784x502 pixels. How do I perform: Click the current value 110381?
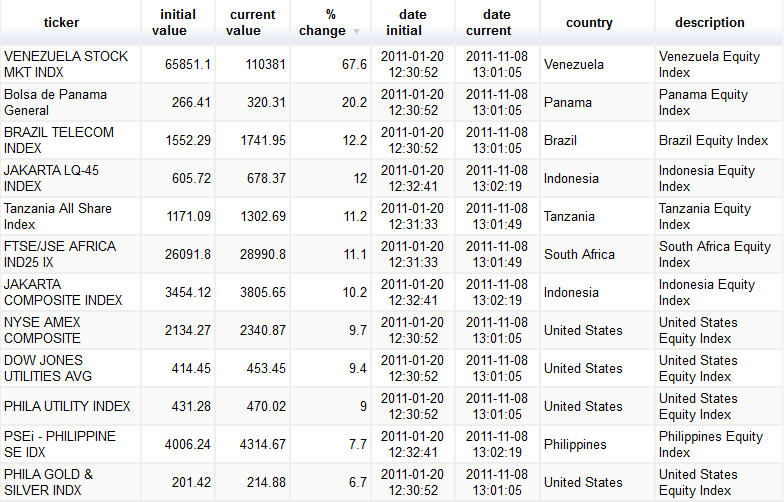pyautogui.click(x=266, y=64)
